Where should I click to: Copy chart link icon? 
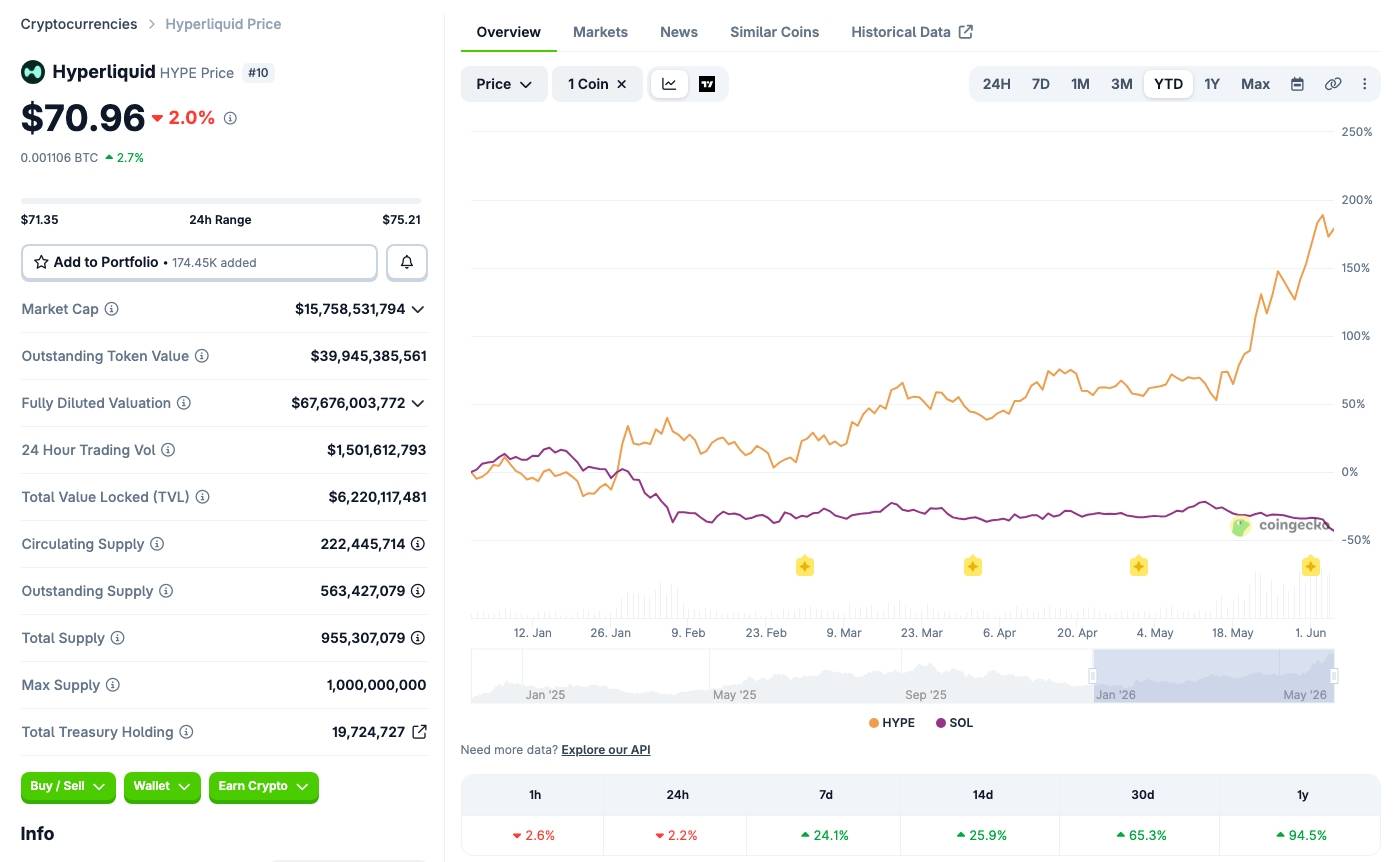[1332, 84]
